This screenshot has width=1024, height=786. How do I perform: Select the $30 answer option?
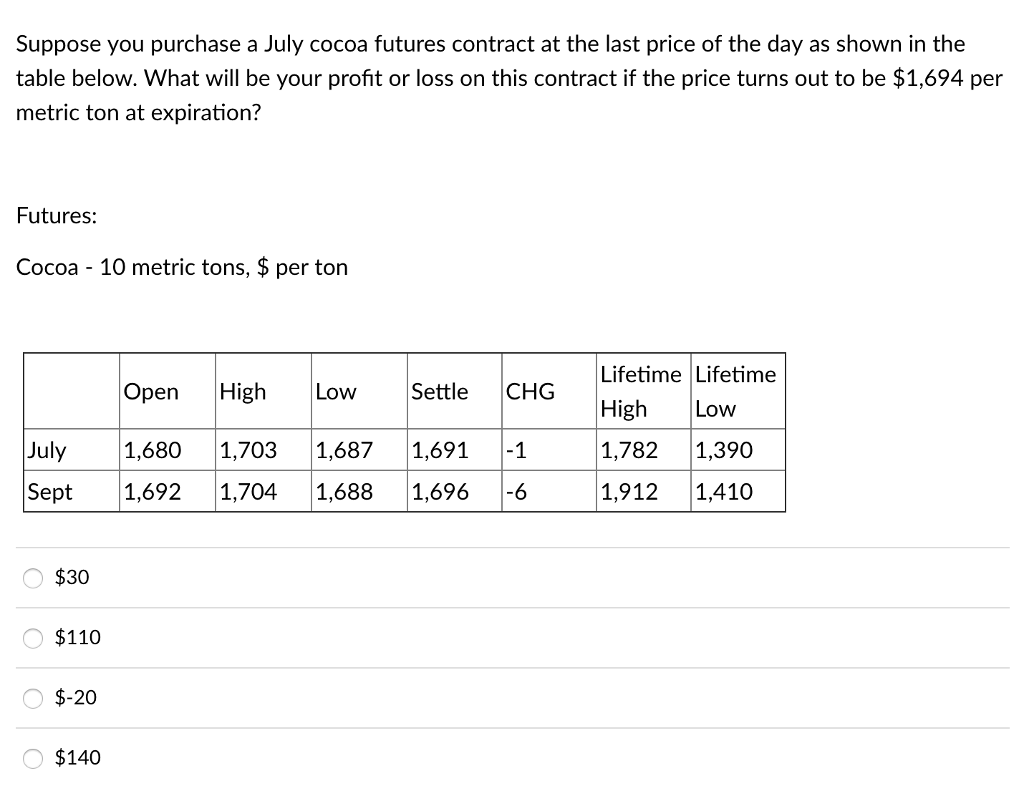click(x=33, y=577)
